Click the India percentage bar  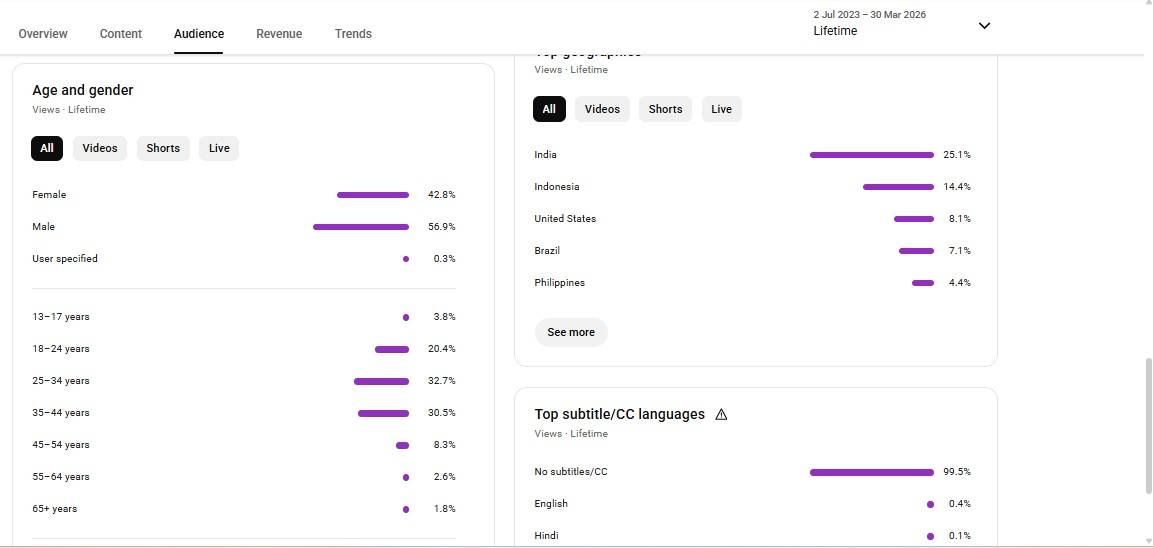[x=871, y=155]
